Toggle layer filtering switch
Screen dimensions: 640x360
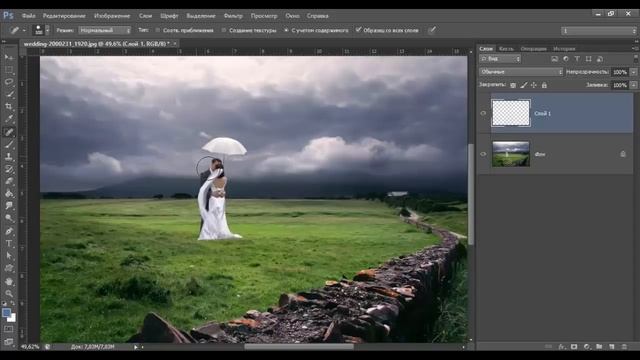(x=636, y=59)
